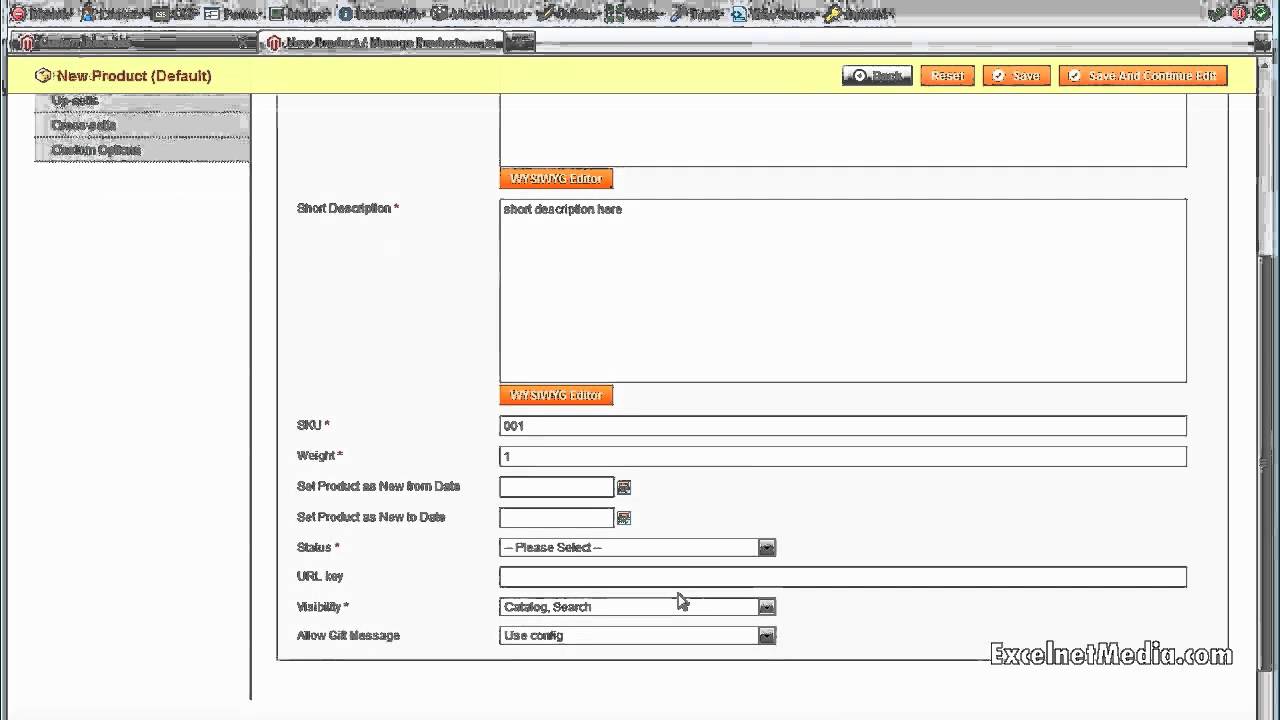Open calendar for Set Product as New from Date

click(624, 487)
